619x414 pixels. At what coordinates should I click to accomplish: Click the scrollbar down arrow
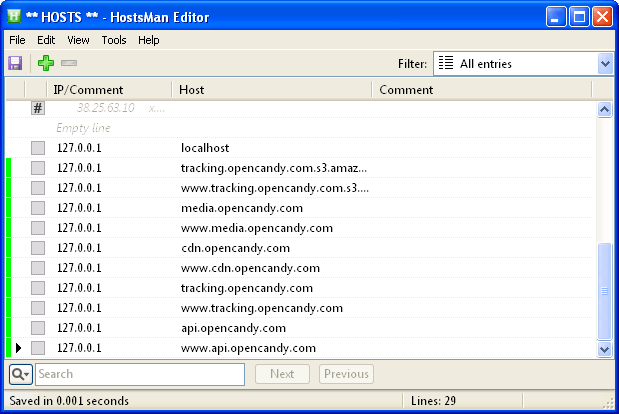(604, 349)
